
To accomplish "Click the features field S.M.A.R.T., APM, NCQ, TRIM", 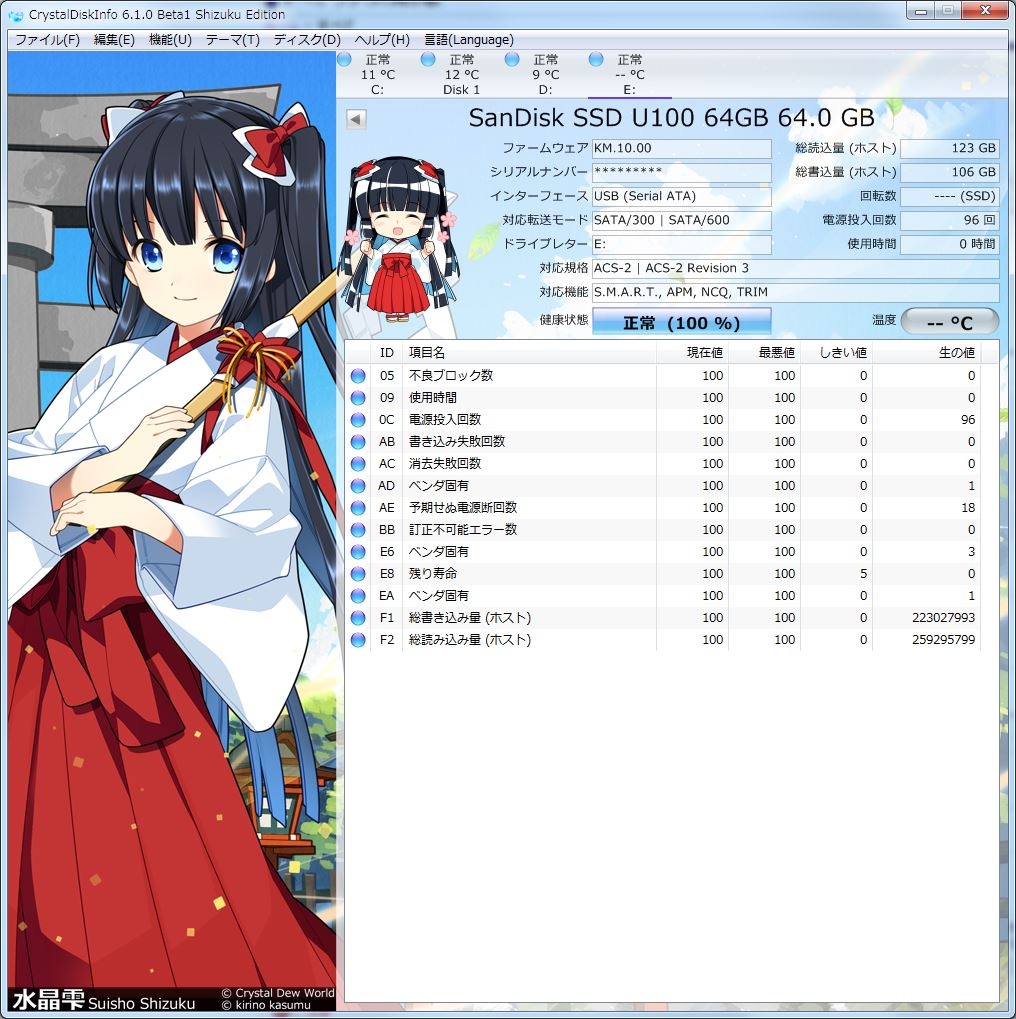I will [x=796, y=292].
